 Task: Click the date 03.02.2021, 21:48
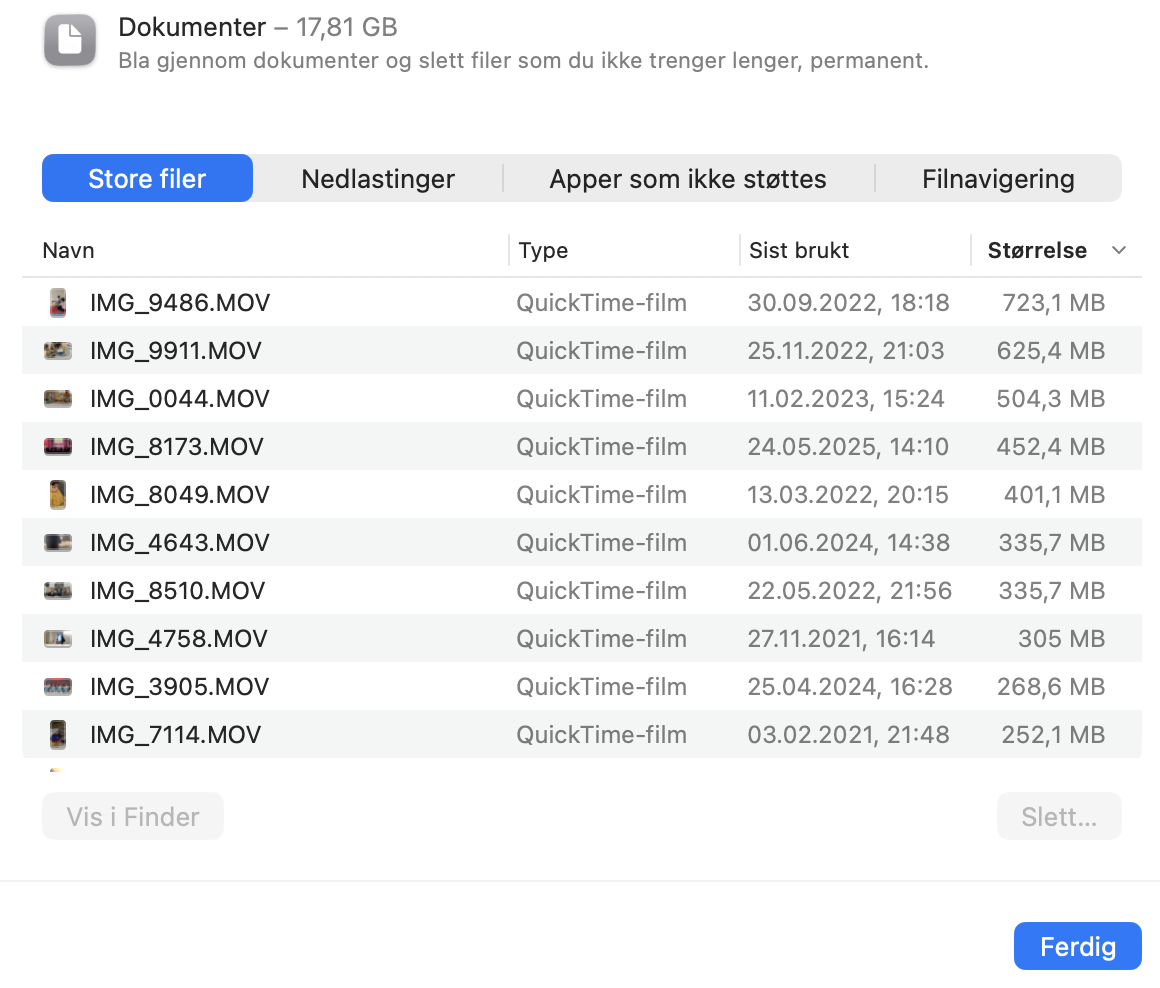click(849, 734)
